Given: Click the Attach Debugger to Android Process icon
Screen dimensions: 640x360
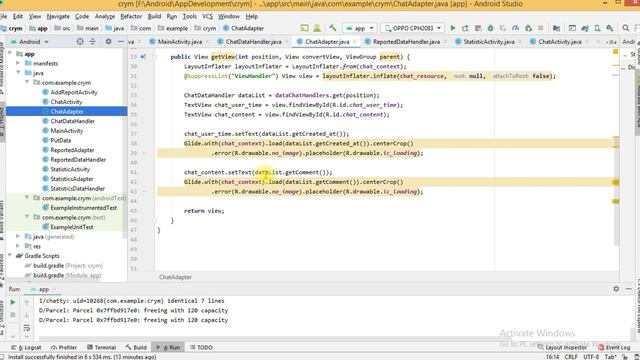Looking at the screenshot, I should click(x=528, y=28).
